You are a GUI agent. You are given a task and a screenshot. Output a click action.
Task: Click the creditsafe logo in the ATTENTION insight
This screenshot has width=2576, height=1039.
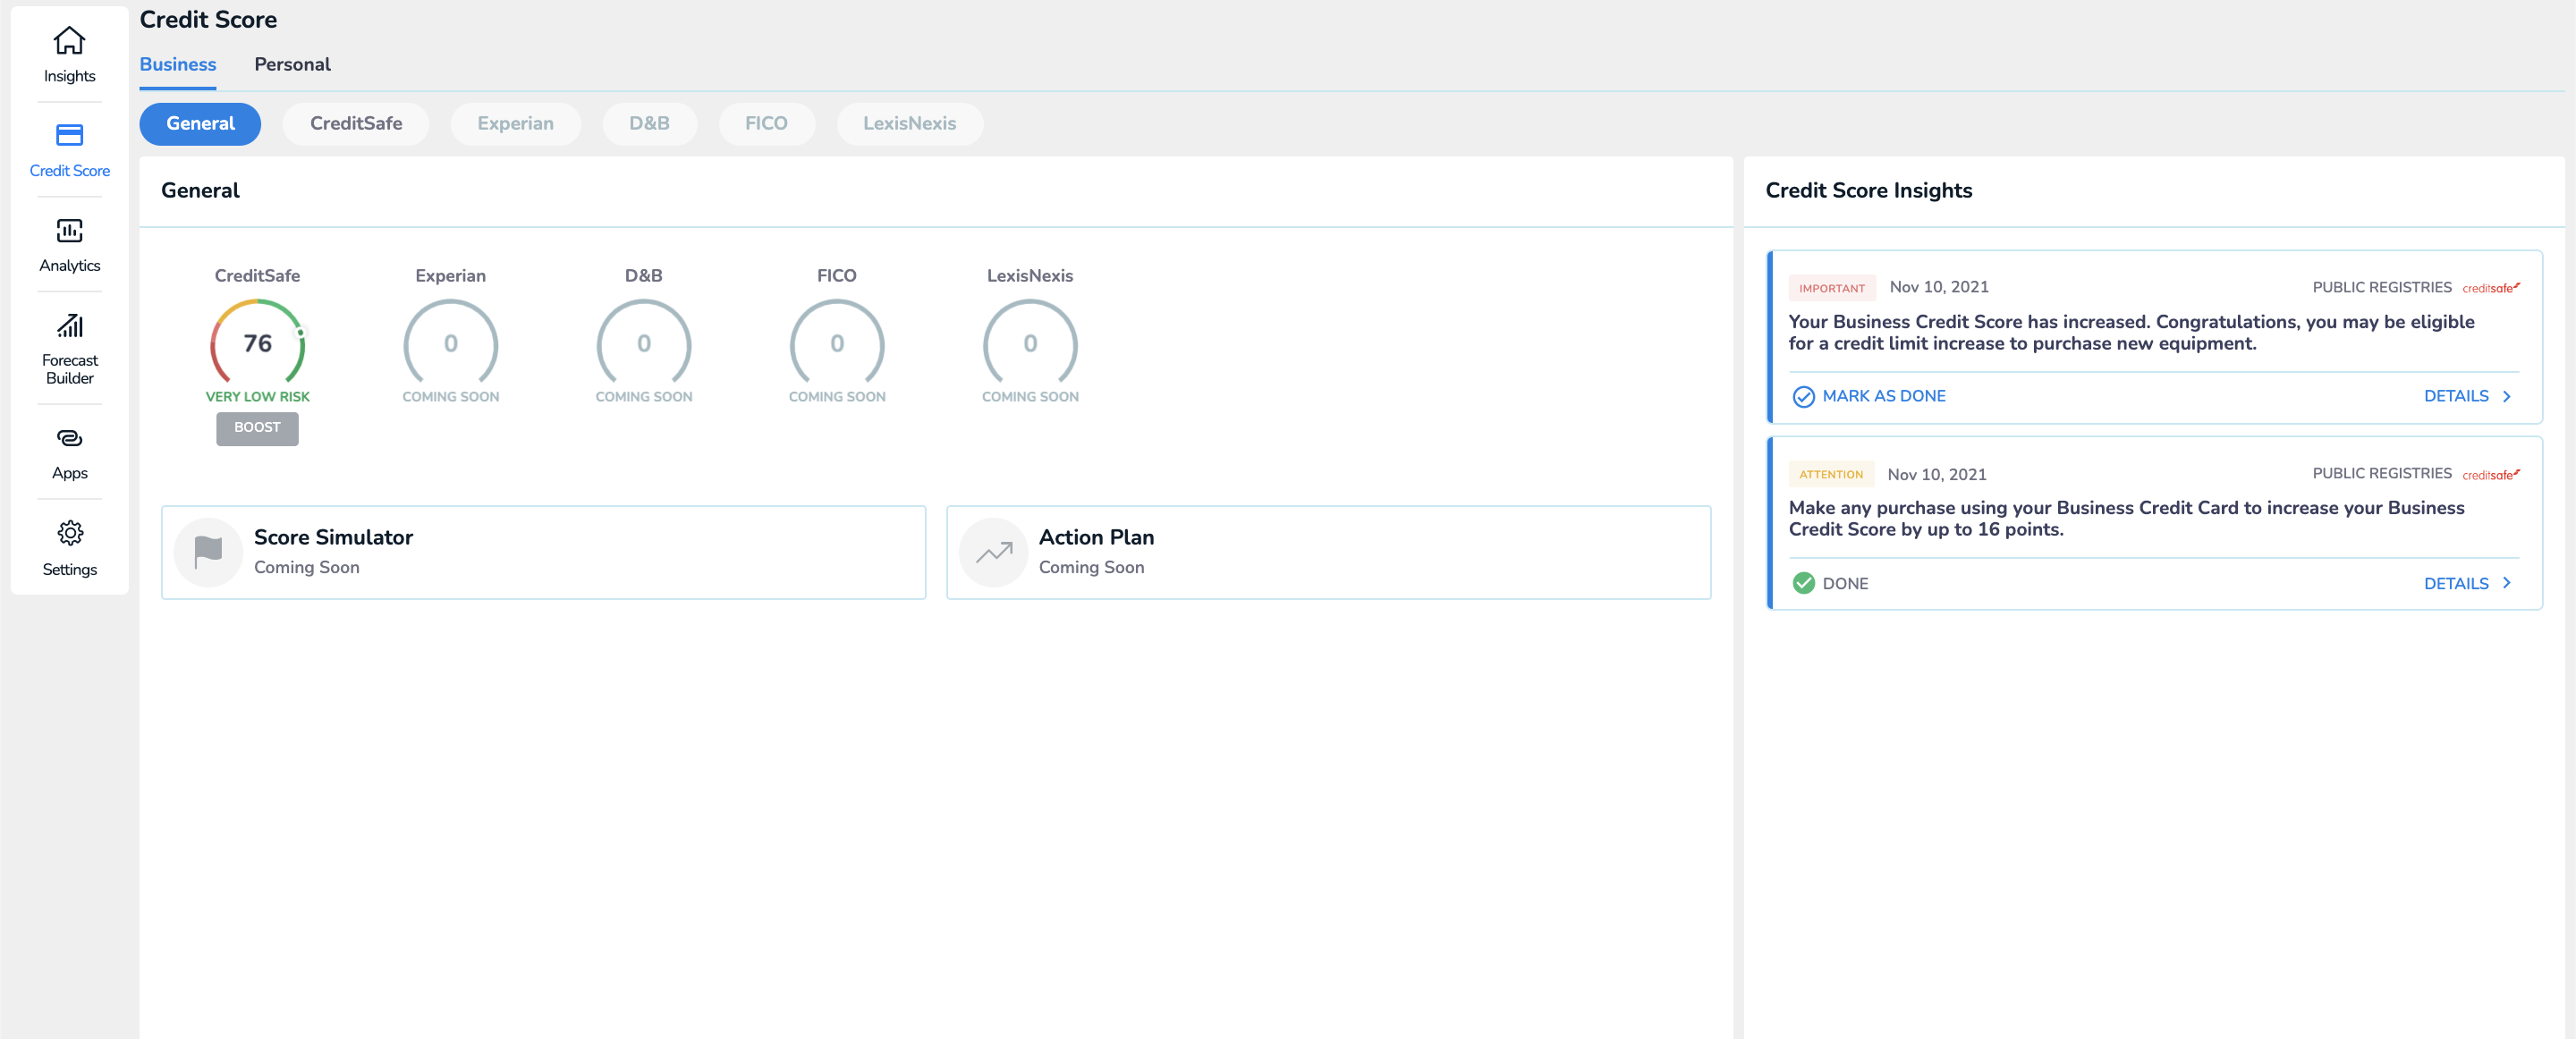(x=2490, y=474)
